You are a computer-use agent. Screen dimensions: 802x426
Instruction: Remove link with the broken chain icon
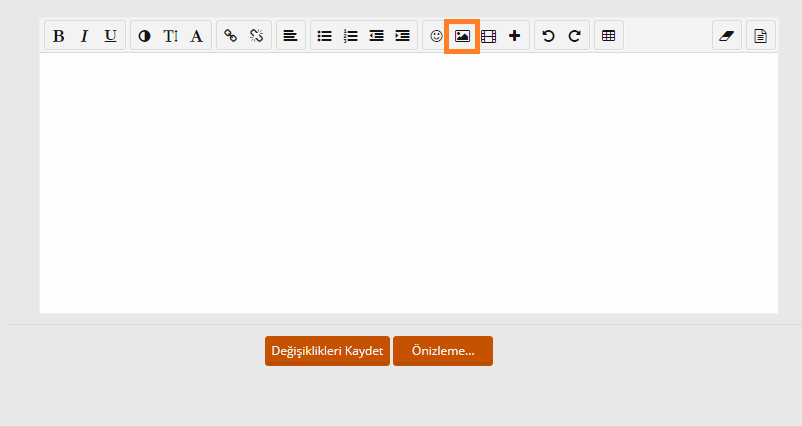(x=256, y=36)
